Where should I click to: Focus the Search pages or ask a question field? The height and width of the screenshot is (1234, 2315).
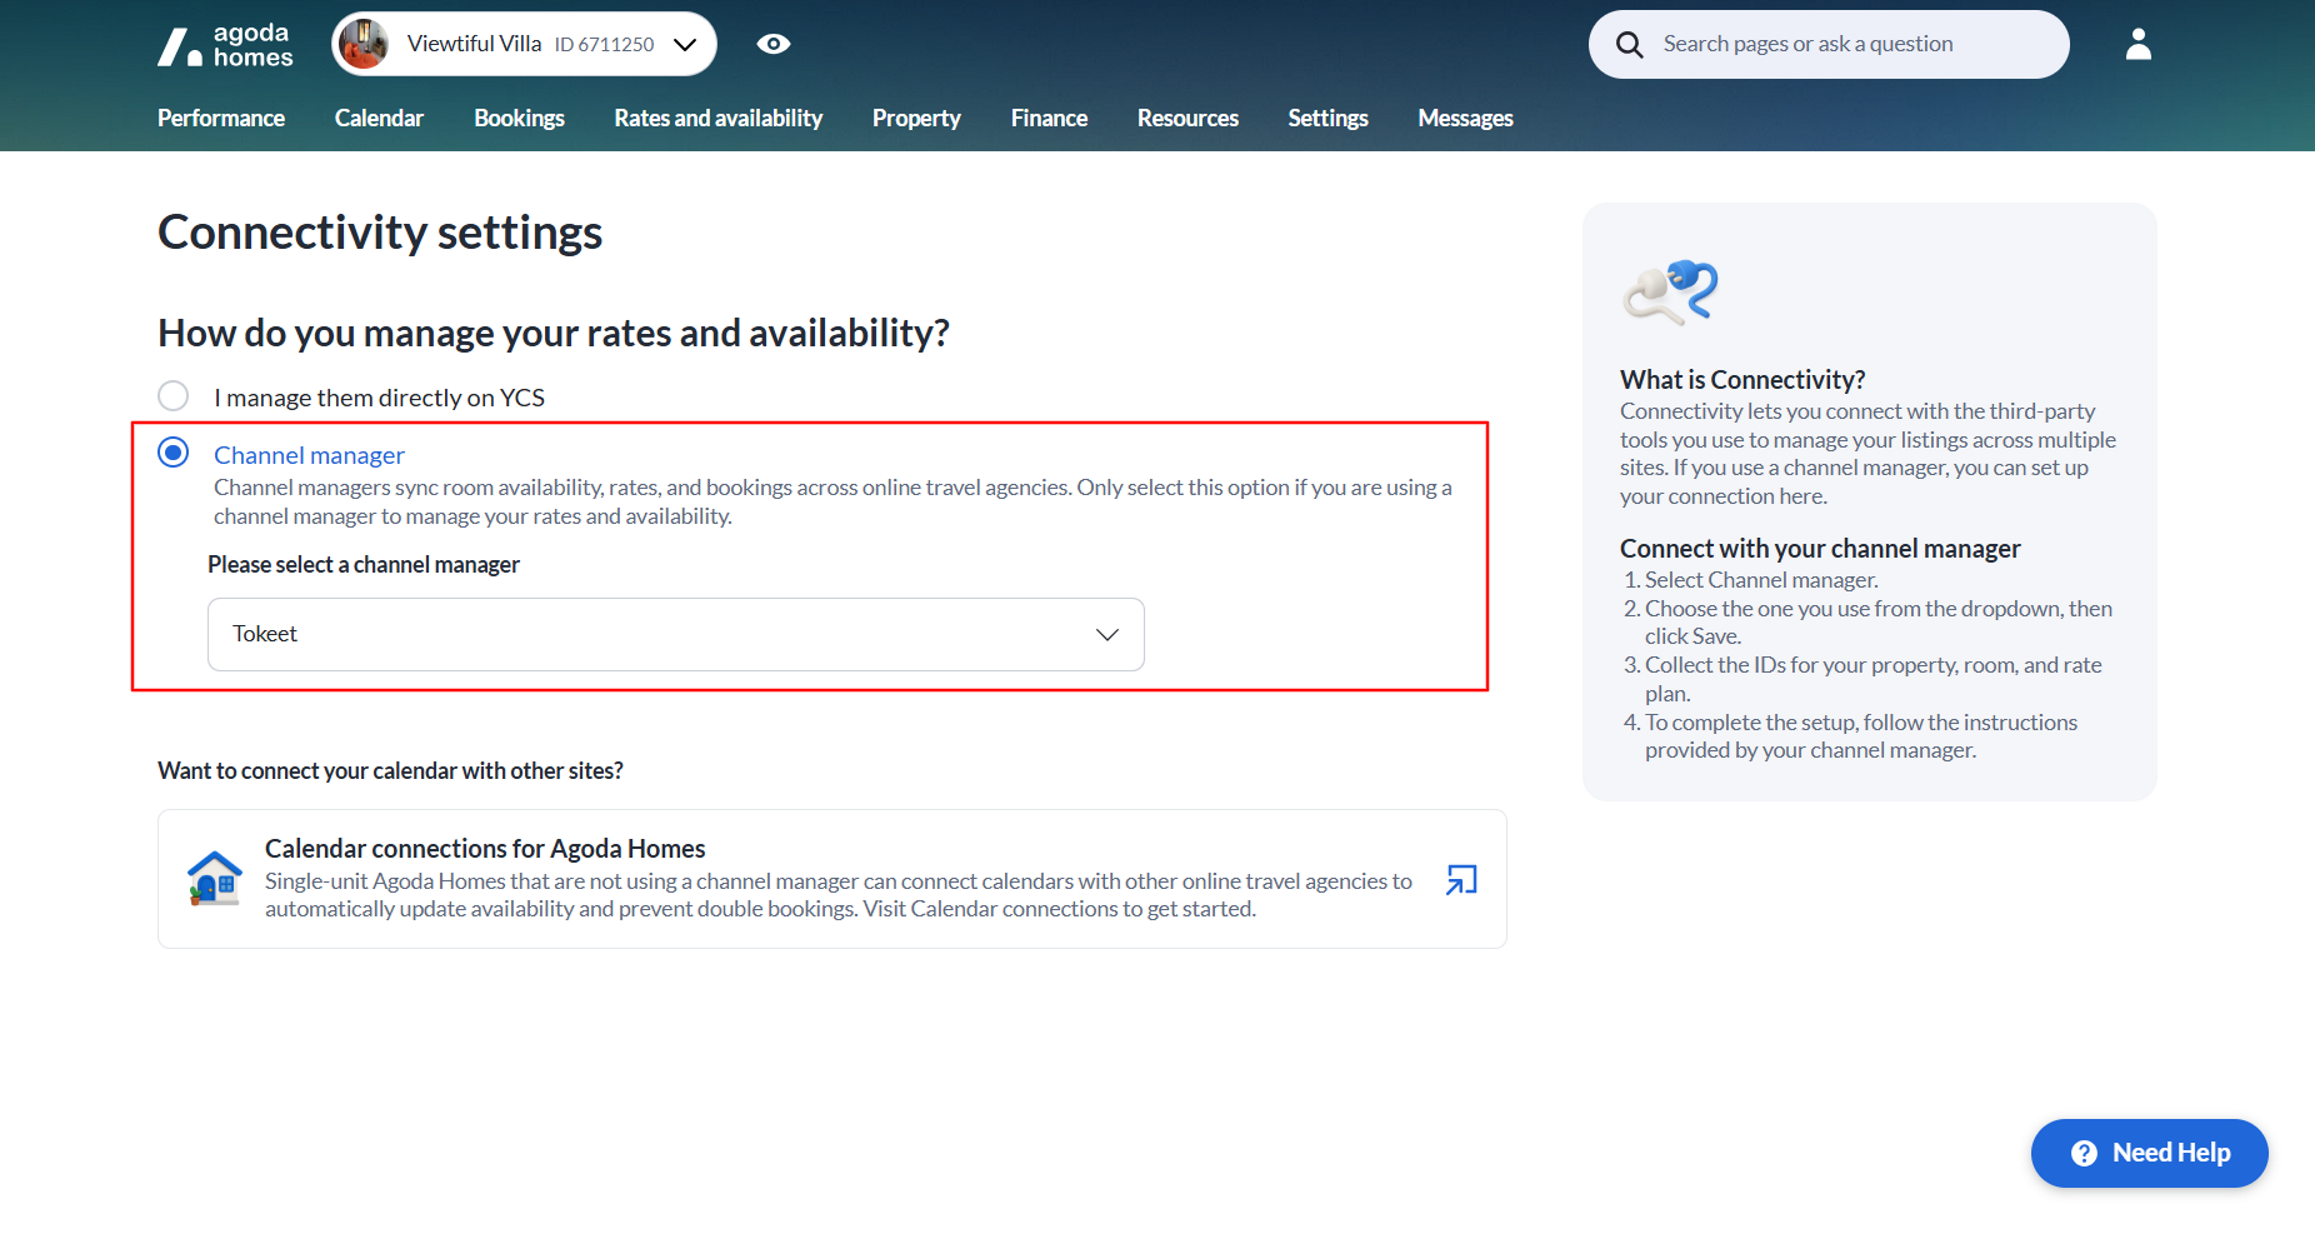[1828, 44]
